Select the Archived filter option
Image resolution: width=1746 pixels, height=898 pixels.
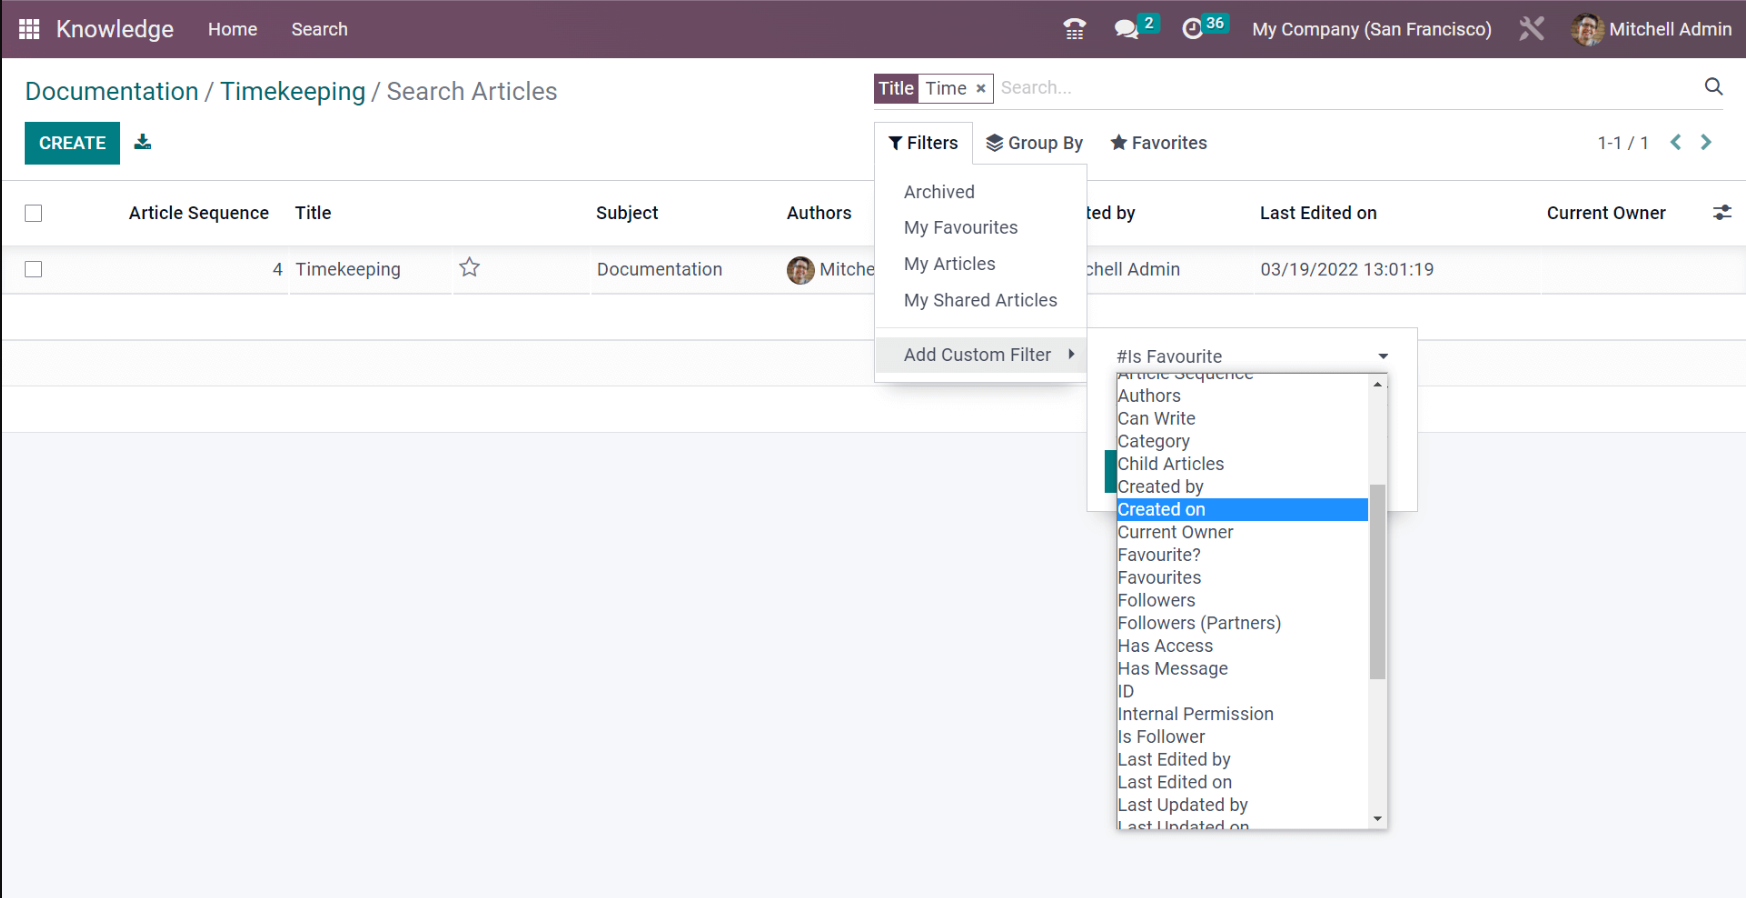click(x=939, y=192)
